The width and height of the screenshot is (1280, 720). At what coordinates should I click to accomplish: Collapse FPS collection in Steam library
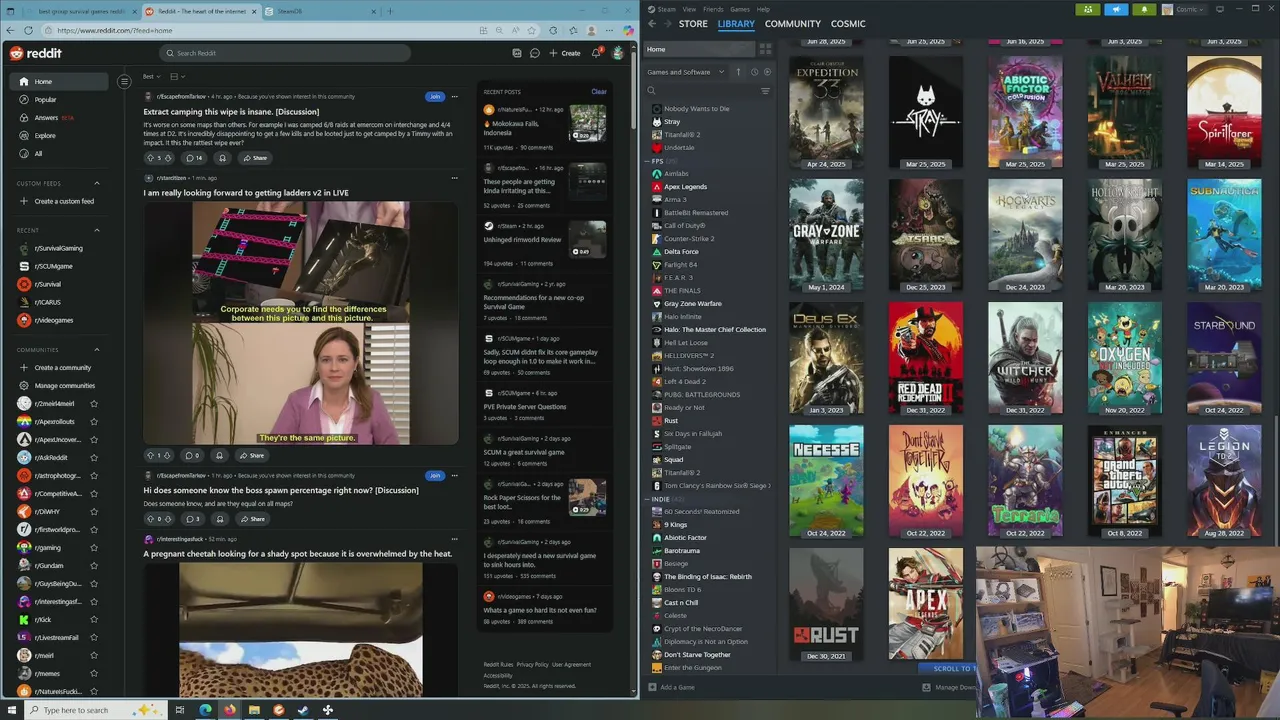pyautogui.click(x=648, y=161)
